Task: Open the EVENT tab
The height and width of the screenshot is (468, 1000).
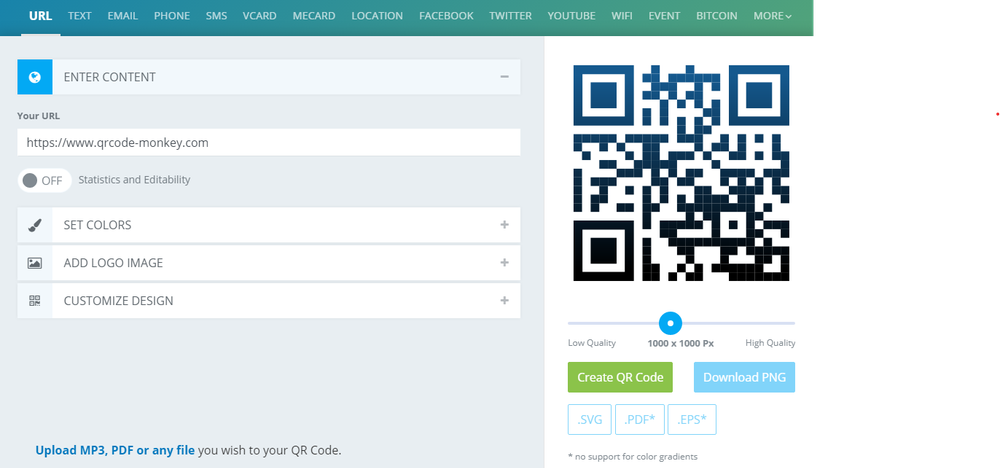Action: pyautogui.click(x=665, y=16)
